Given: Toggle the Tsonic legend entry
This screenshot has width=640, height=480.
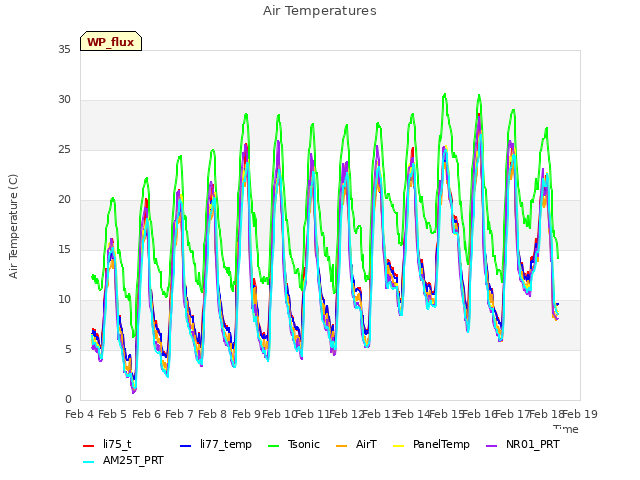Looking at the screenshot, I should coord(293,444).
